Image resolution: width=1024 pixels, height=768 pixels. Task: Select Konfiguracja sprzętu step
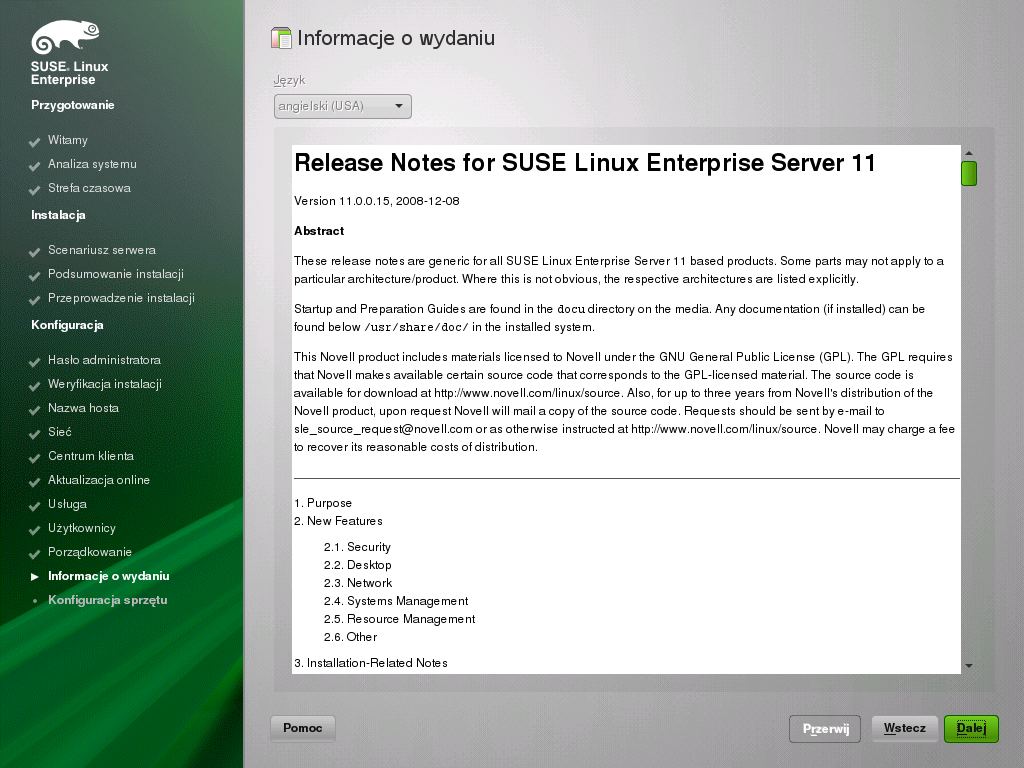108,600
